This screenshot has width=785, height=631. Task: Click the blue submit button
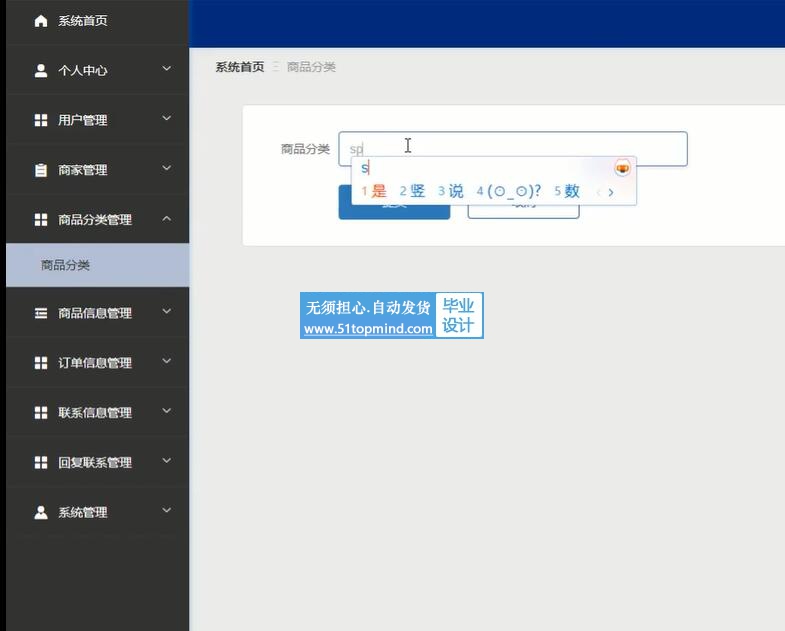pos(394,202)
